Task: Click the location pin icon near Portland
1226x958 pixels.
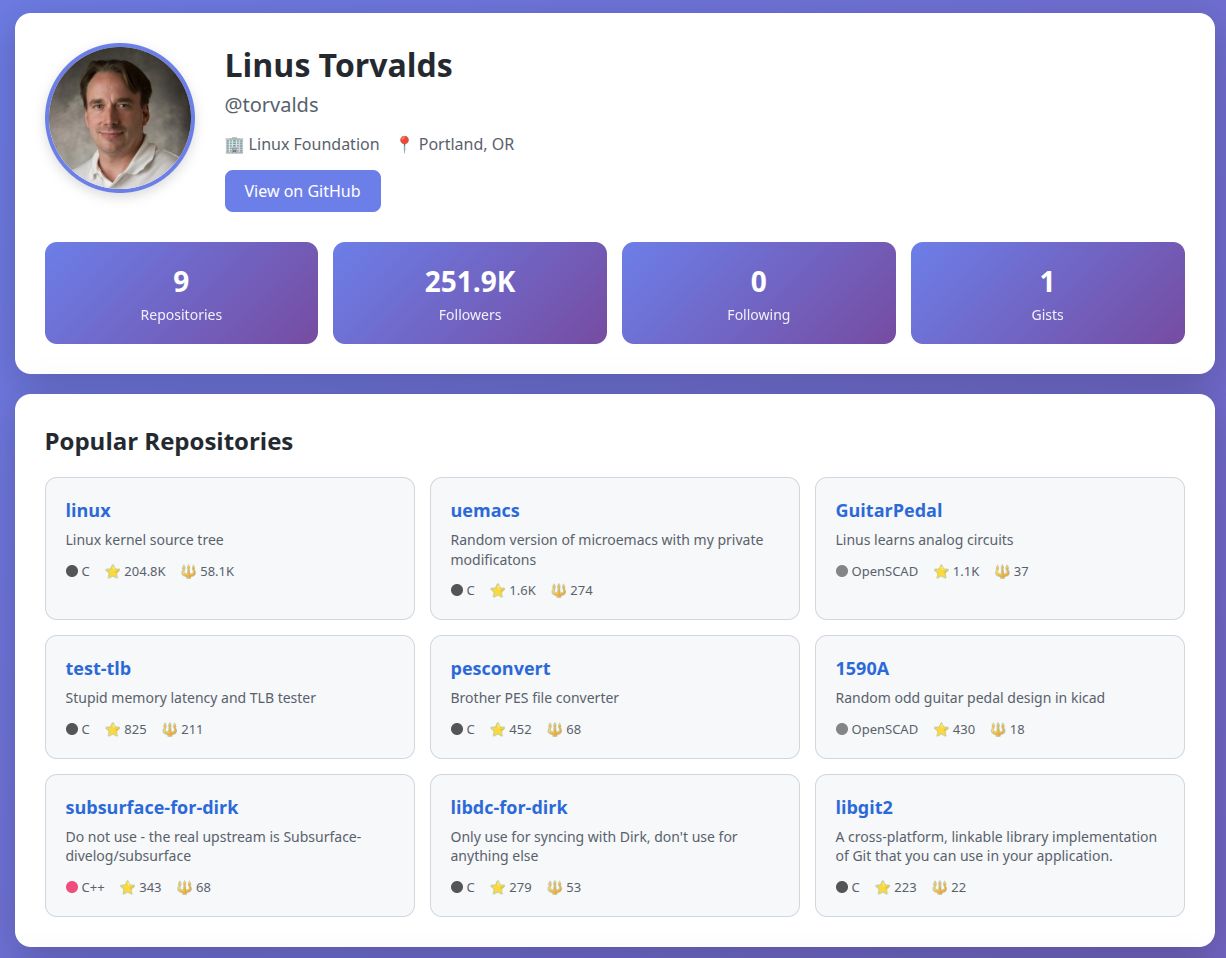Action: 404,145
